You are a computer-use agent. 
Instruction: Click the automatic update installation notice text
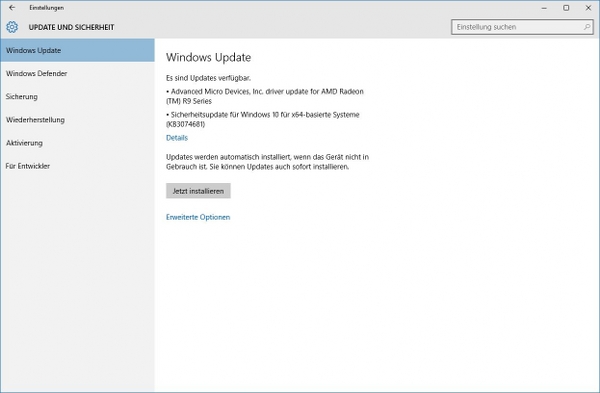click(267, 162)
